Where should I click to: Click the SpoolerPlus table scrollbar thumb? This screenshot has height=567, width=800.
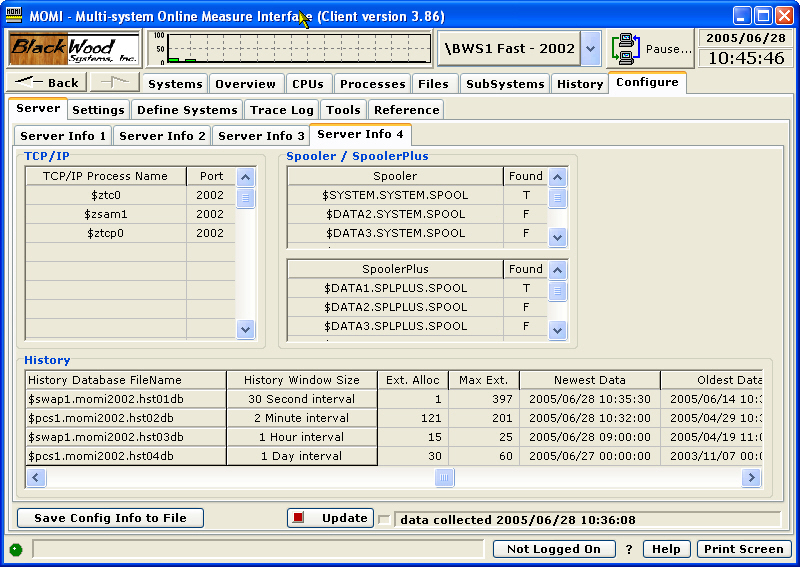coord(558,290)
